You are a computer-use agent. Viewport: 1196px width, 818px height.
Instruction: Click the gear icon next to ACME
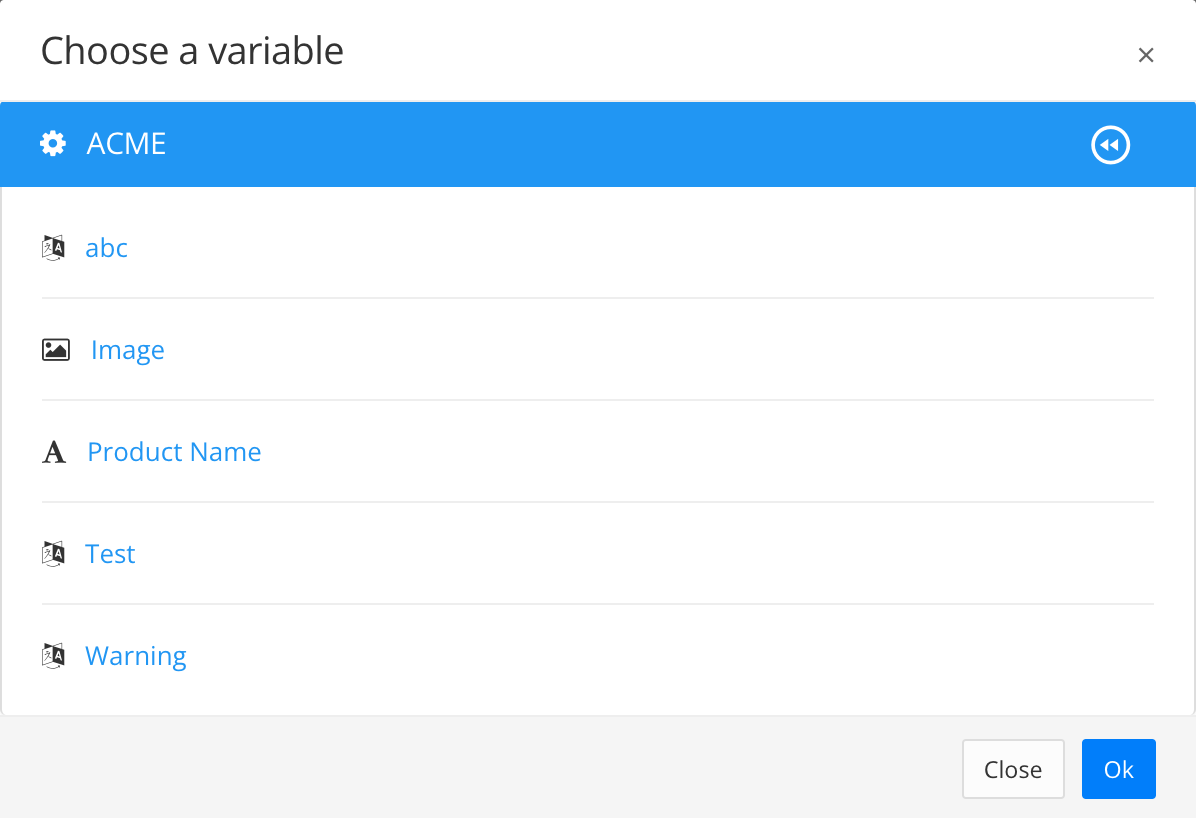(52, 143)
